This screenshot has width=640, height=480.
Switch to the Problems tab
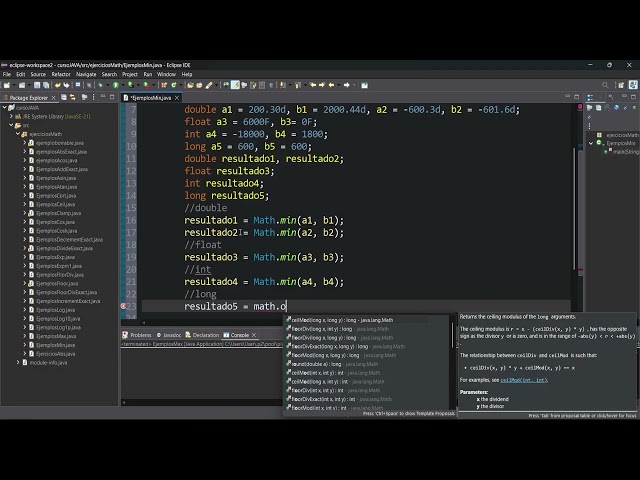coord(137,335)
